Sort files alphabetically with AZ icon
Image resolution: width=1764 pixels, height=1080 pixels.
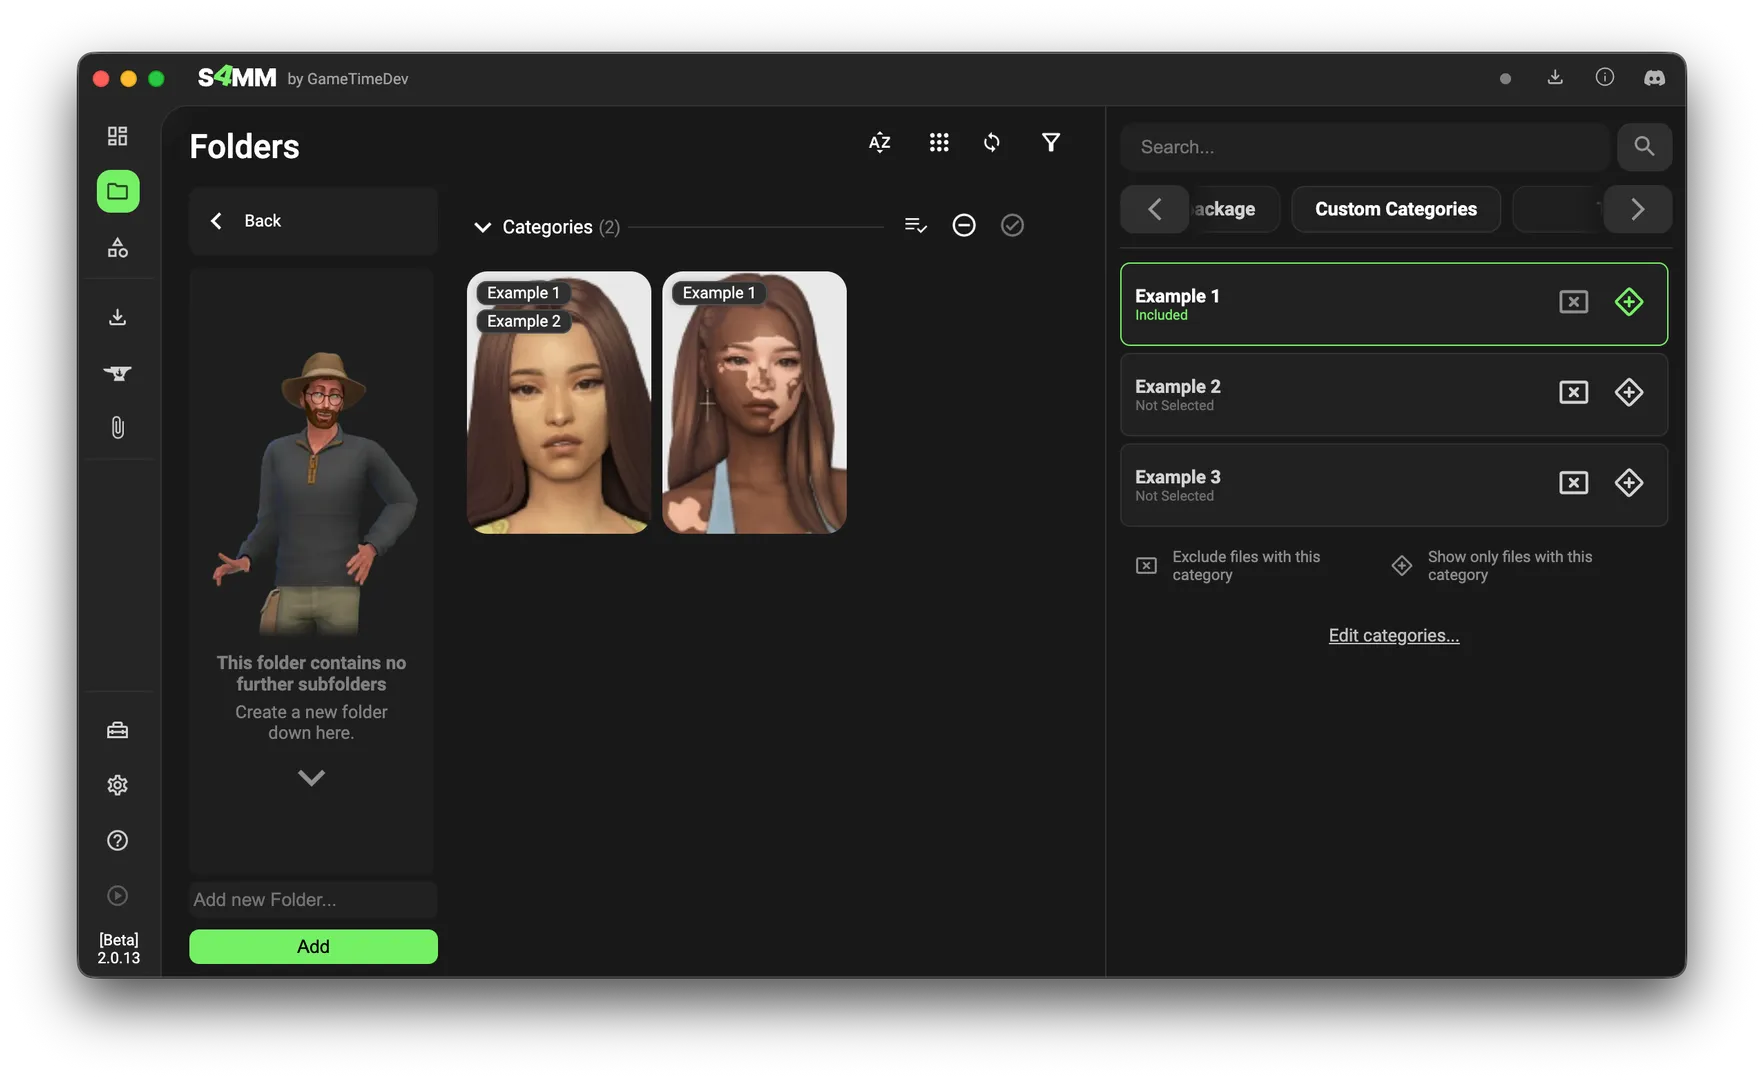click(x=880, y=143)
